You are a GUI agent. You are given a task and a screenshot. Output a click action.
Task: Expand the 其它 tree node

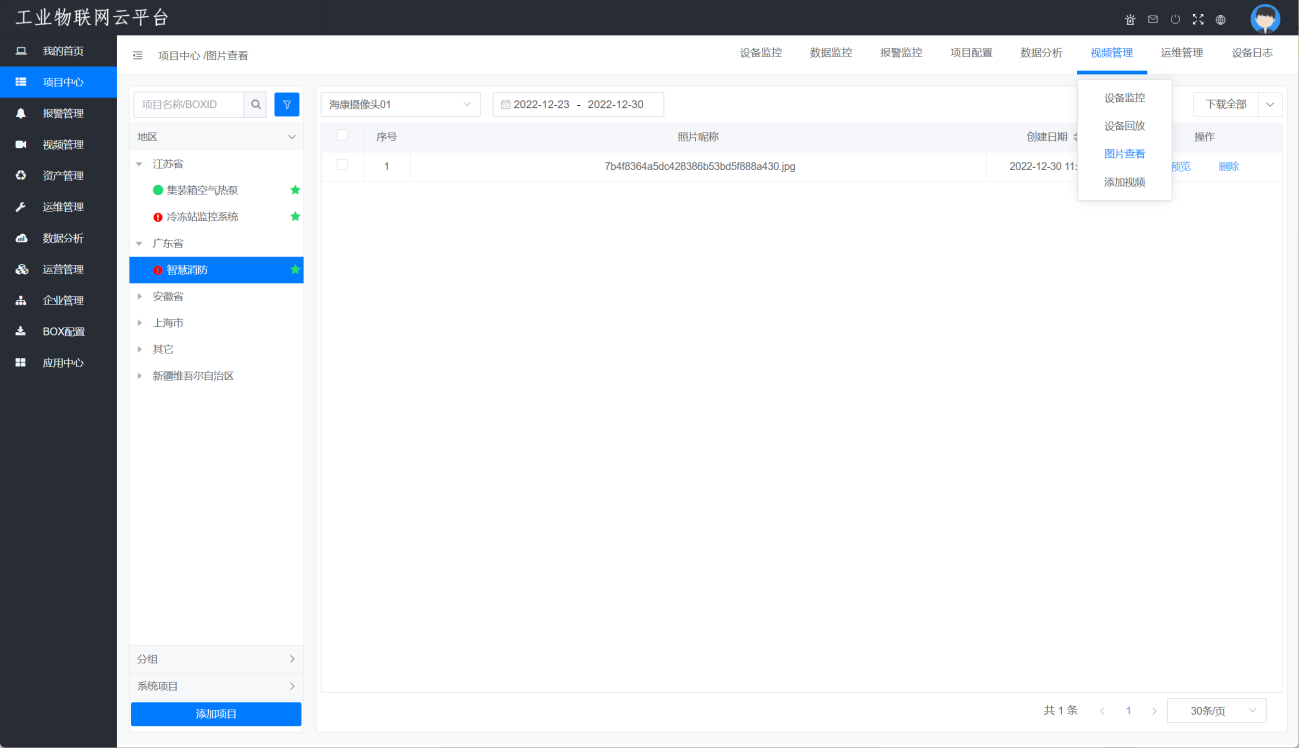pyautogui.click(x=140, y=349)
